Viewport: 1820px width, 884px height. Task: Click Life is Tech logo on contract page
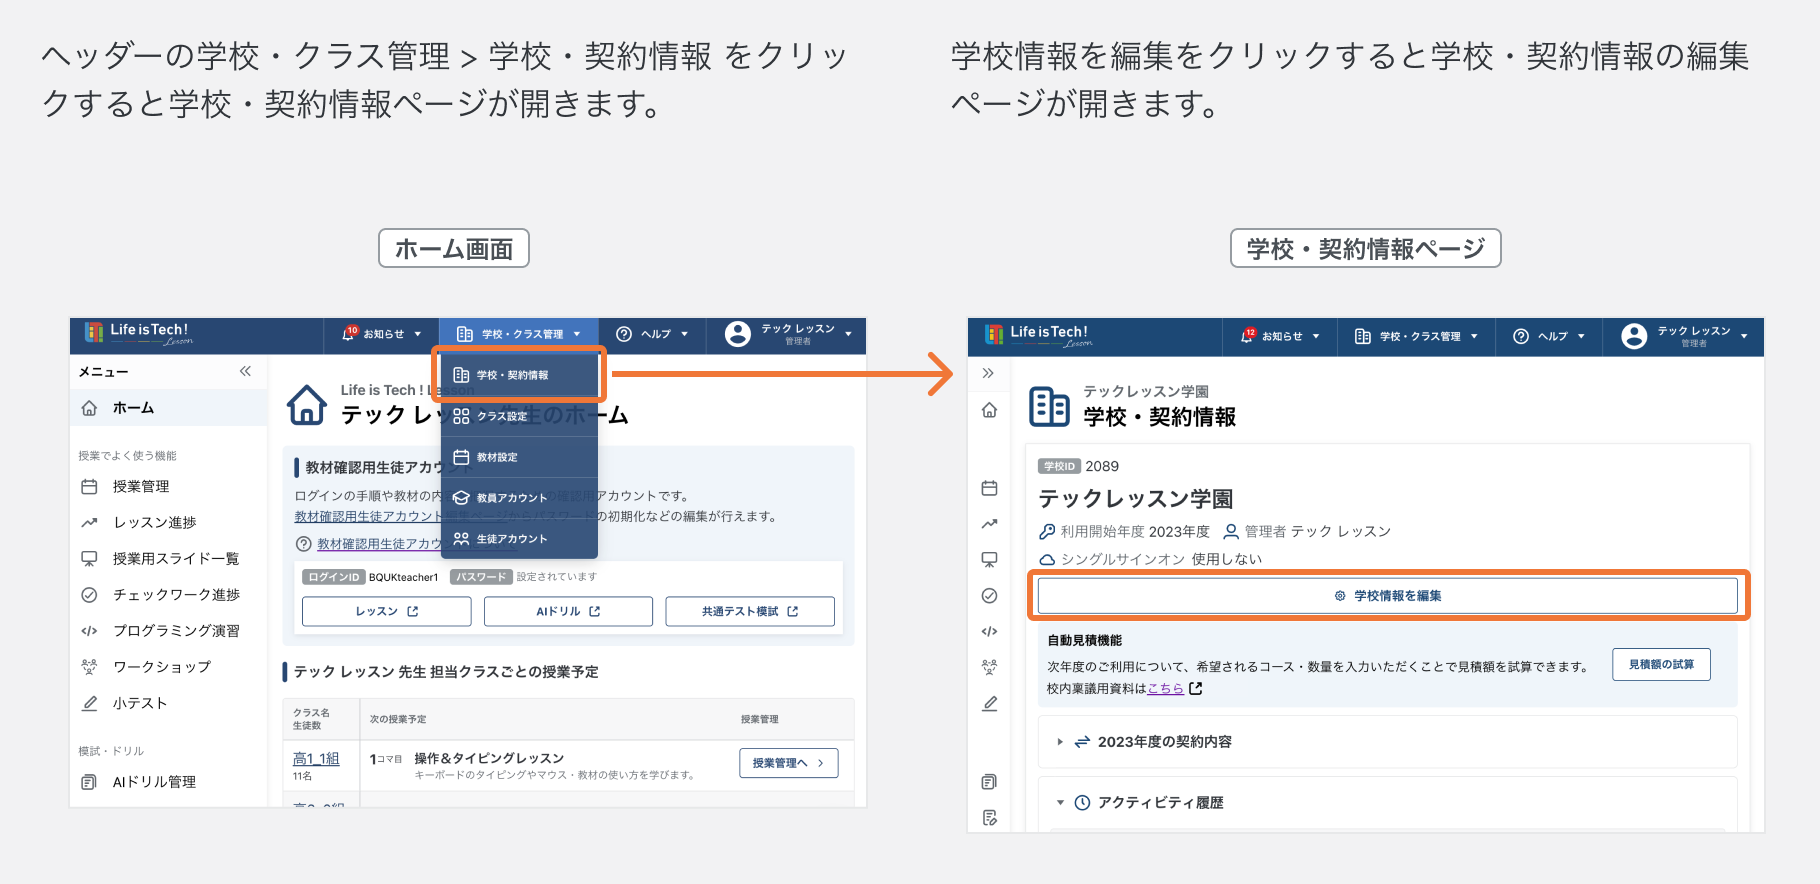pyautogui.click(x=1038, y=336)
